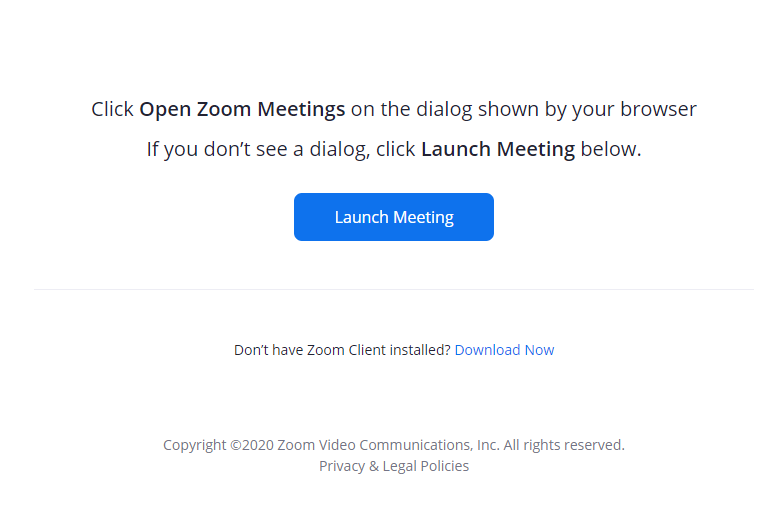Click the All rights reserved text
774x507 pixels.
(x=564, y=445)
